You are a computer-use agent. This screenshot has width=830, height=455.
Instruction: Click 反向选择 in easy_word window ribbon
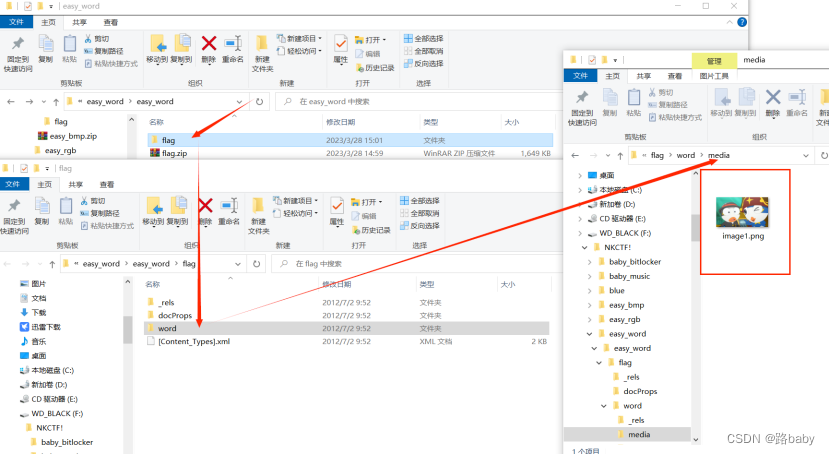click(x=423, y=63)
